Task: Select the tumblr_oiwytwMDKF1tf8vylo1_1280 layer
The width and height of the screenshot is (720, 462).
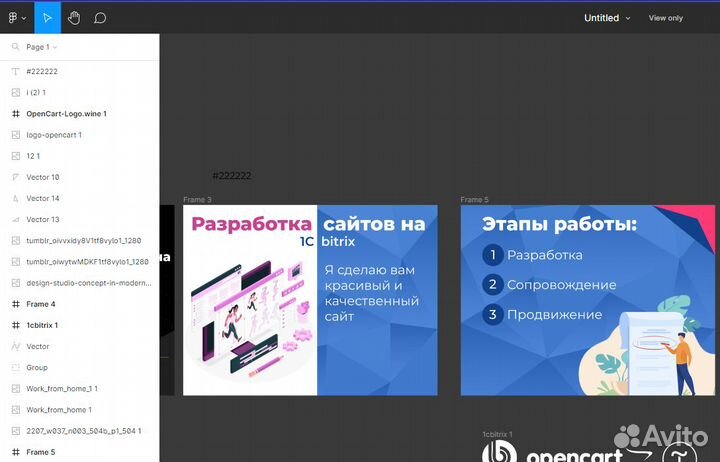Action: tap(80, 262)
